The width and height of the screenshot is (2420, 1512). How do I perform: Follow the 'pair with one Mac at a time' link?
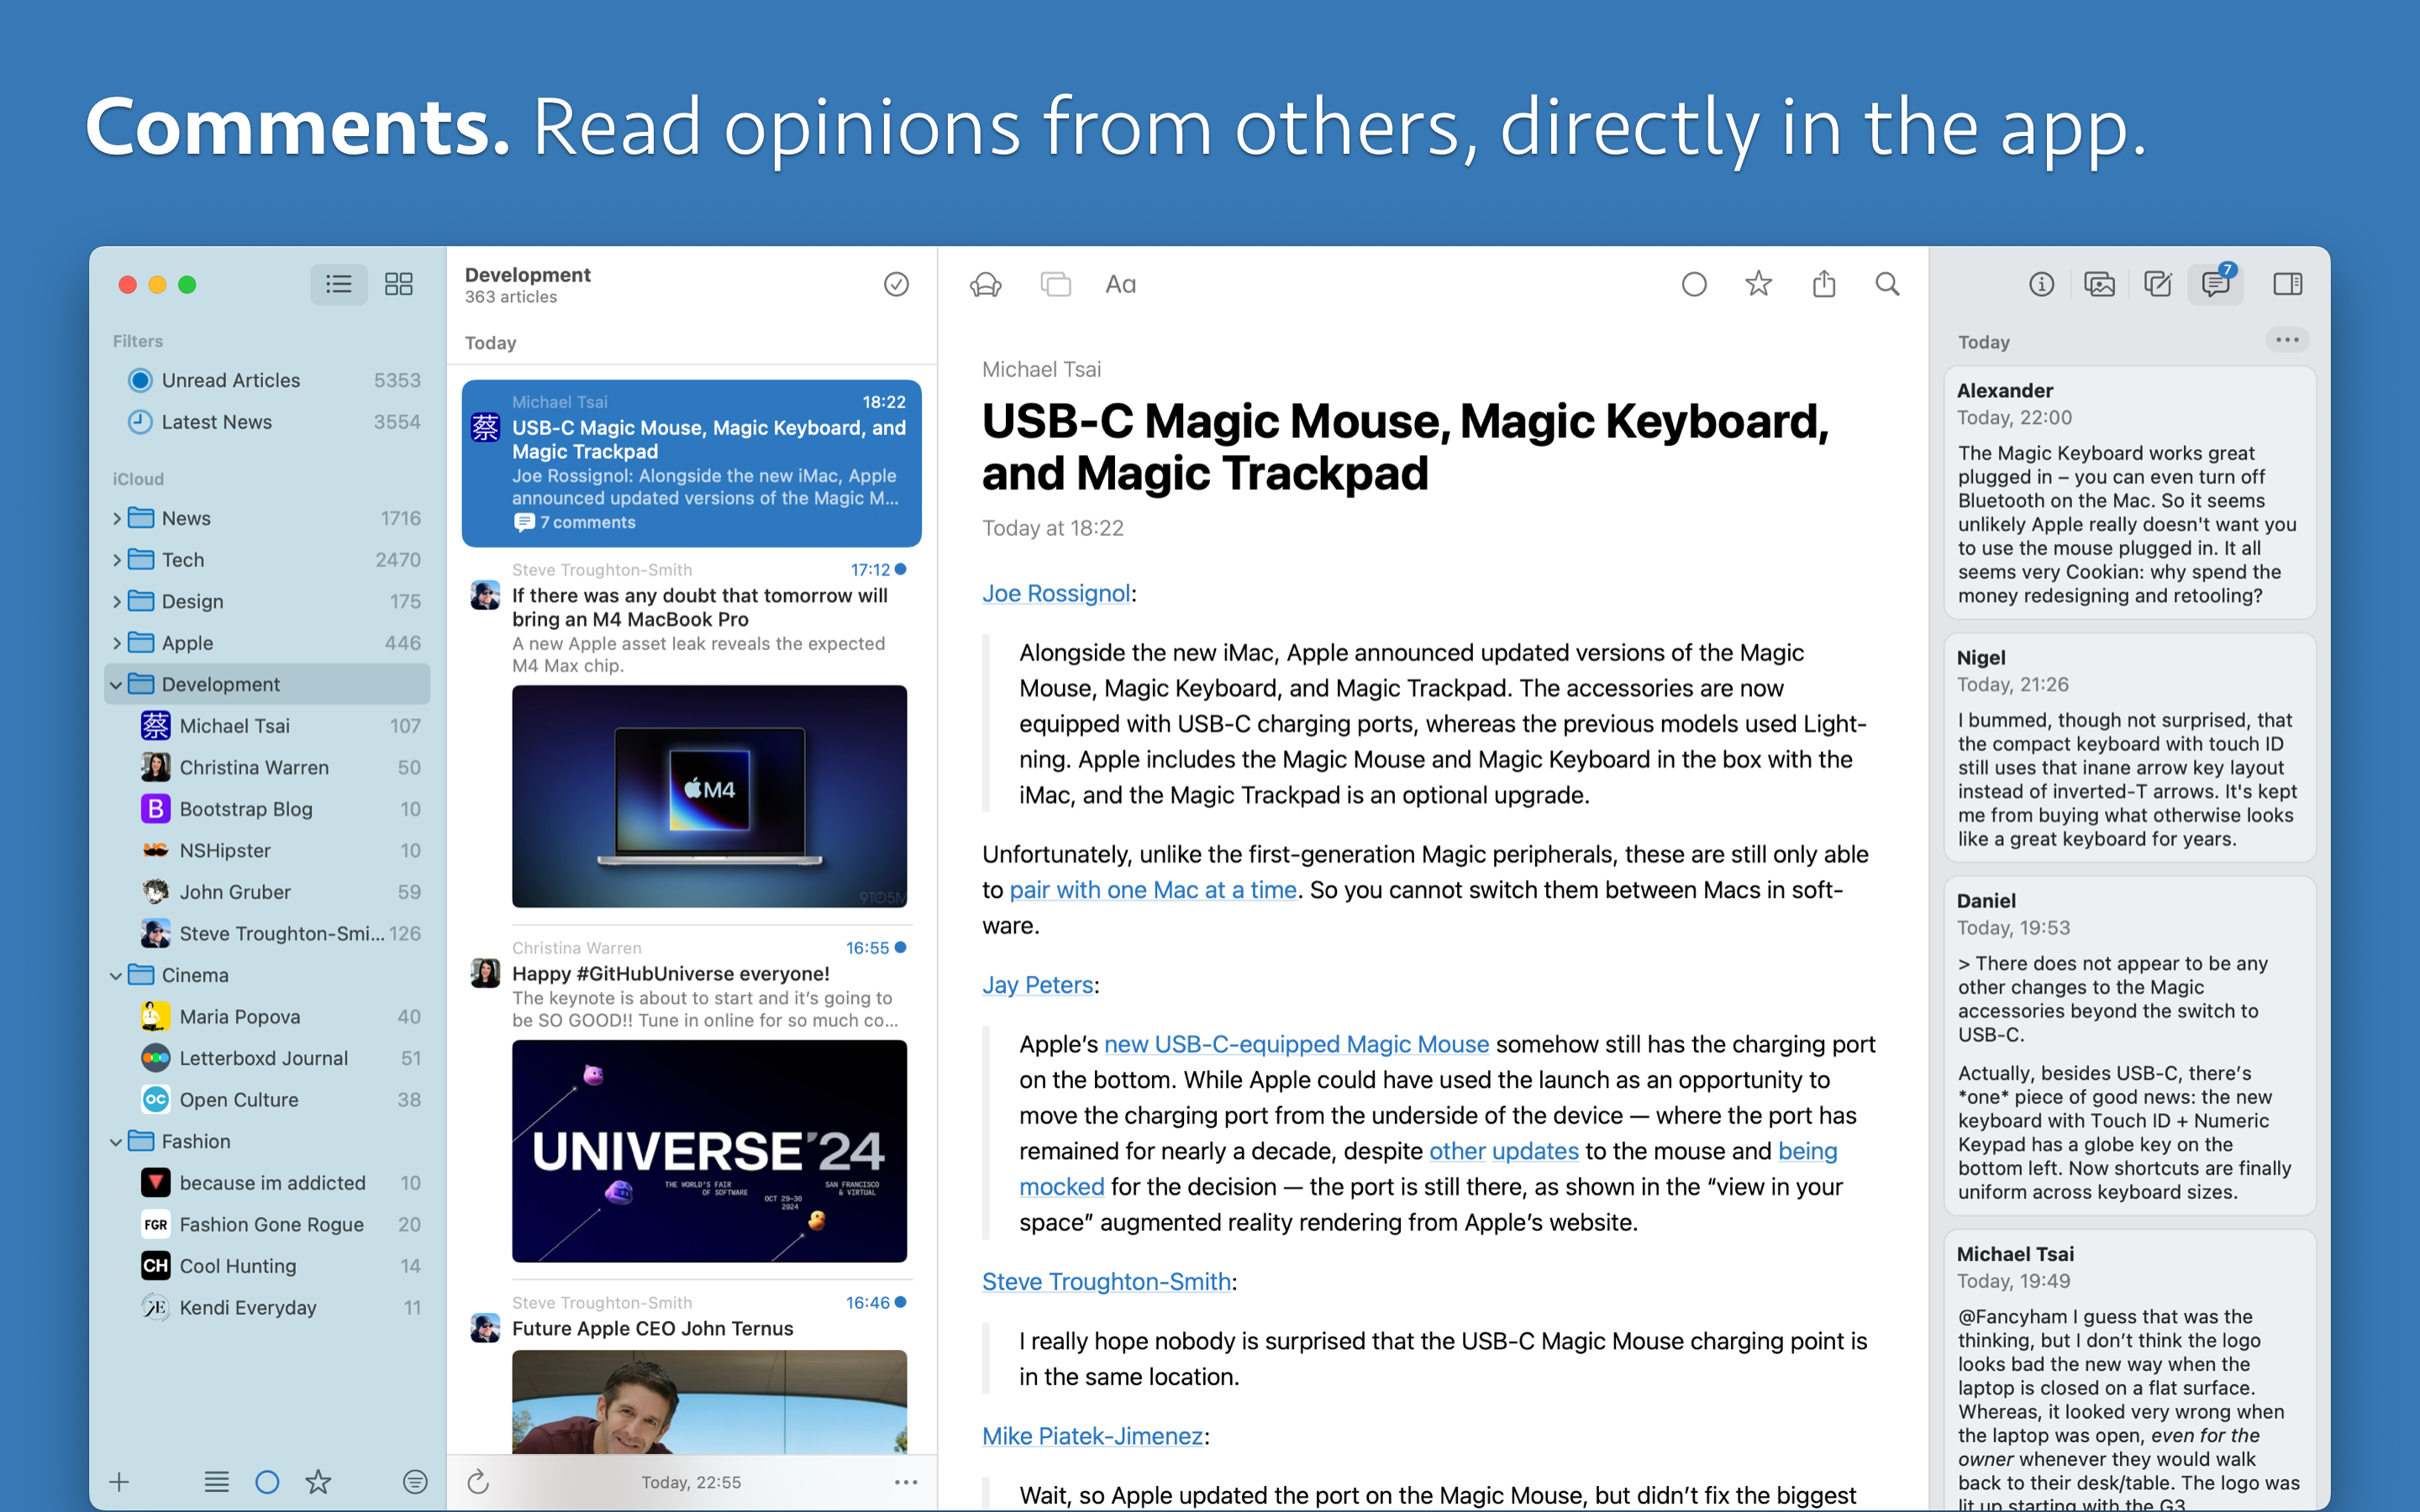click(1152, 890)
